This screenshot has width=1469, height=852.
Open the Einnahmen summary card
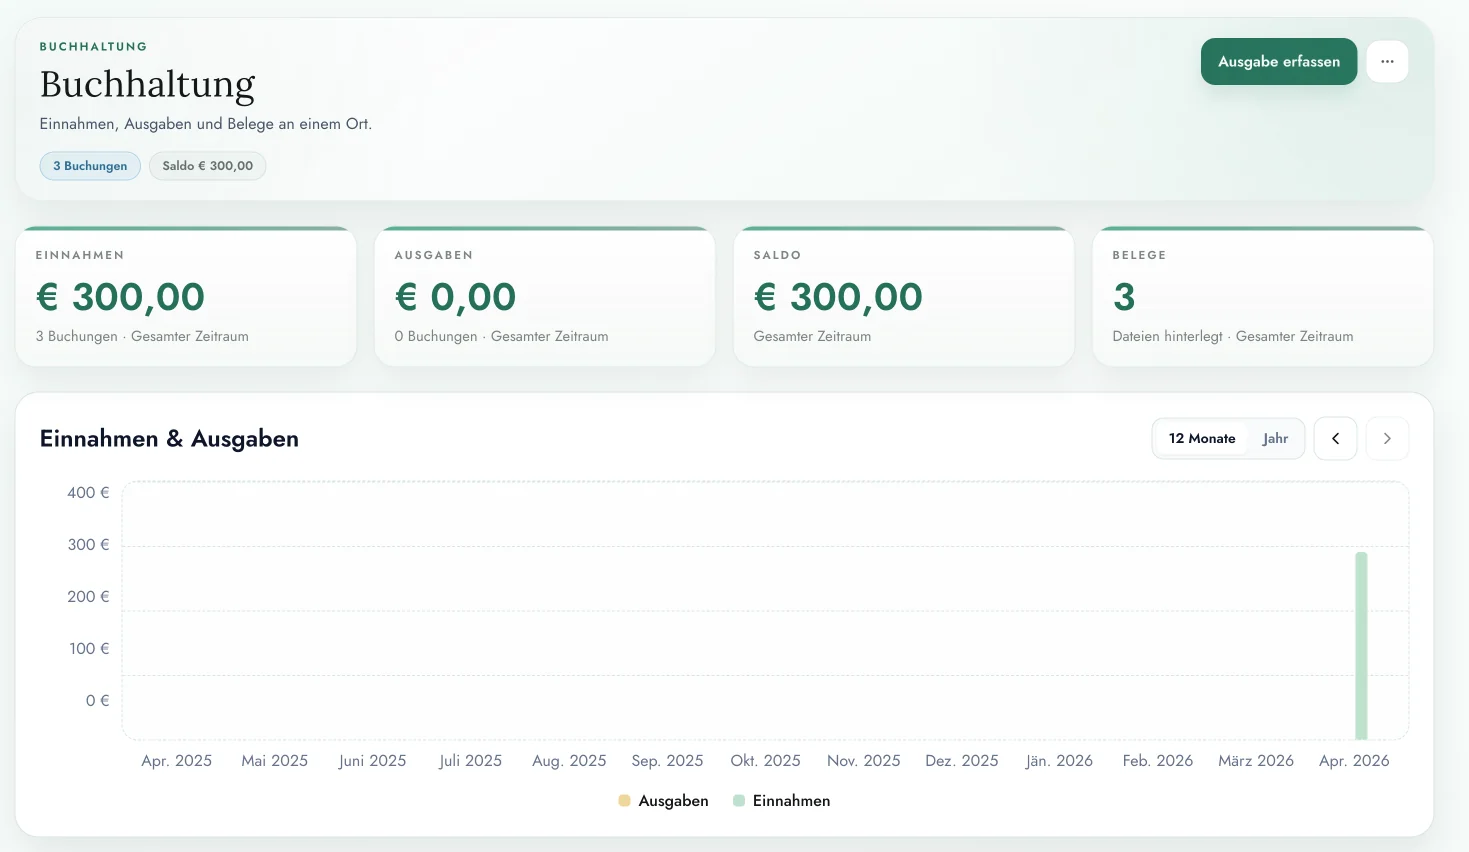point(186,297)
